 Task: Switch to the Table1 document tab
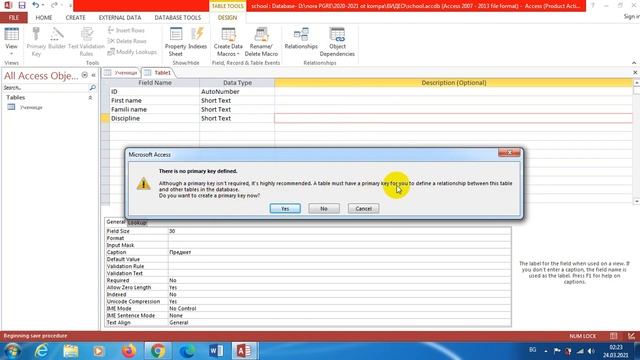pyautogui.click(x=159, y=73)
